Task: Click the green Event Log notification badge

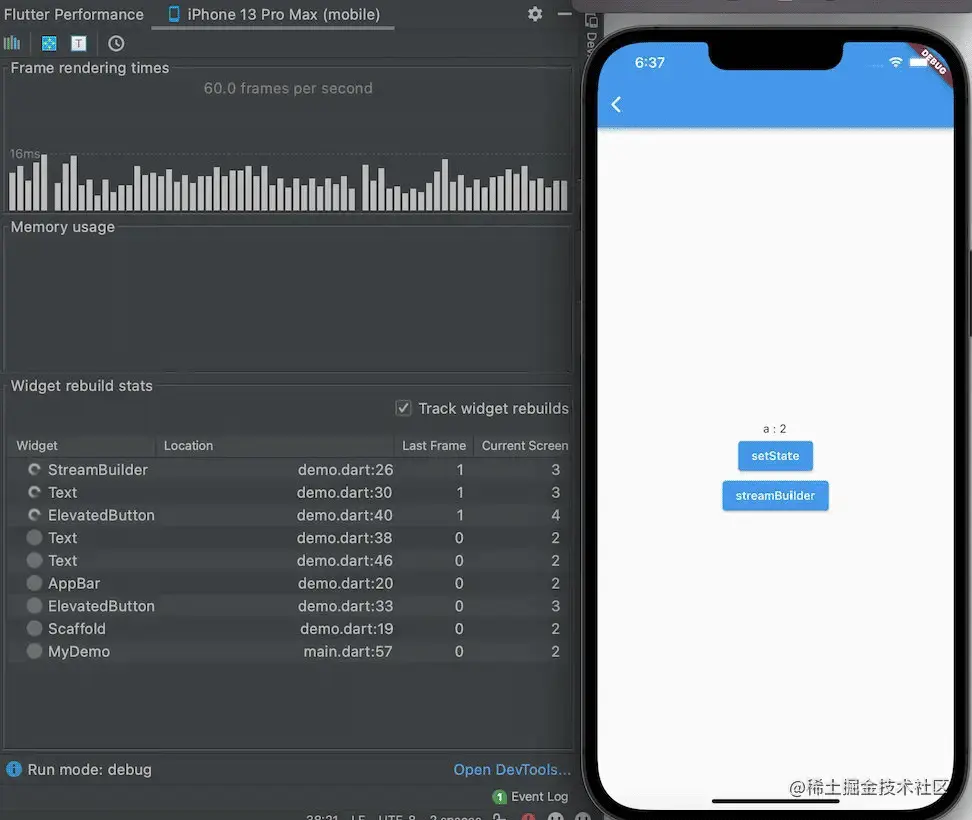Action: [500, 797]
